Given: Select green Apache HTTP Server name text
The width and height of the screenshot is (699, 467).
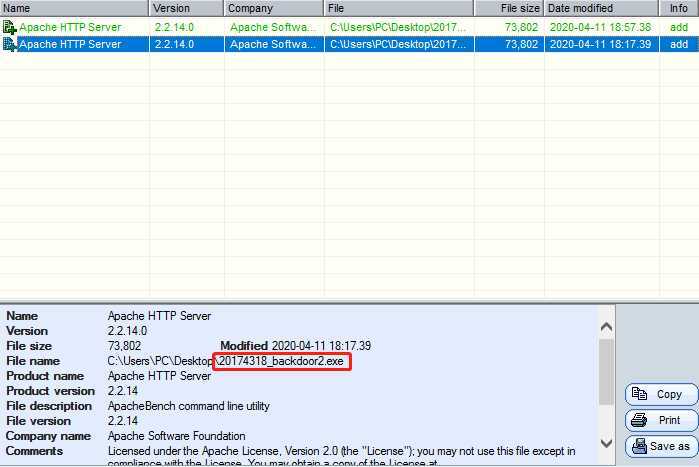Looking at the screenshot, I should [x=70, y=27].
